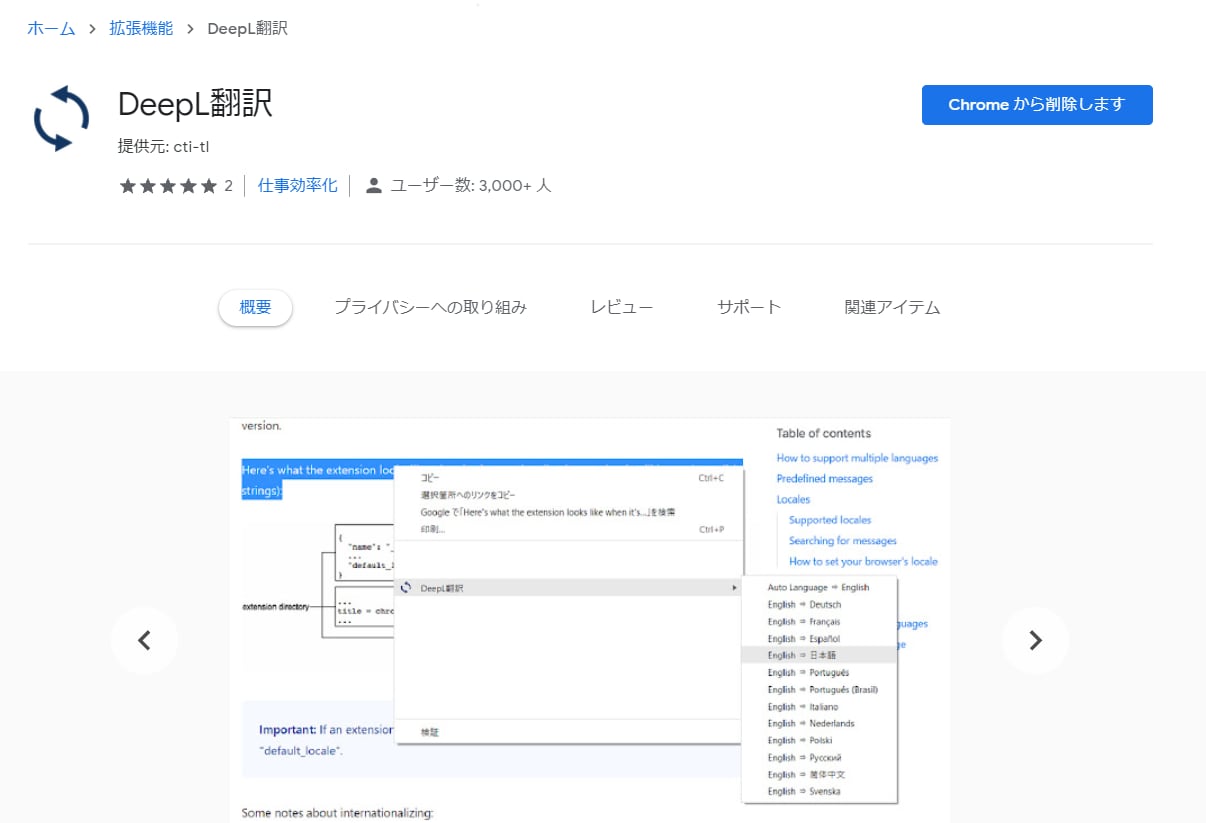This screenshot has height=823, width=1206.
Task: Open the サポート tab
Action: coord(749,307)
